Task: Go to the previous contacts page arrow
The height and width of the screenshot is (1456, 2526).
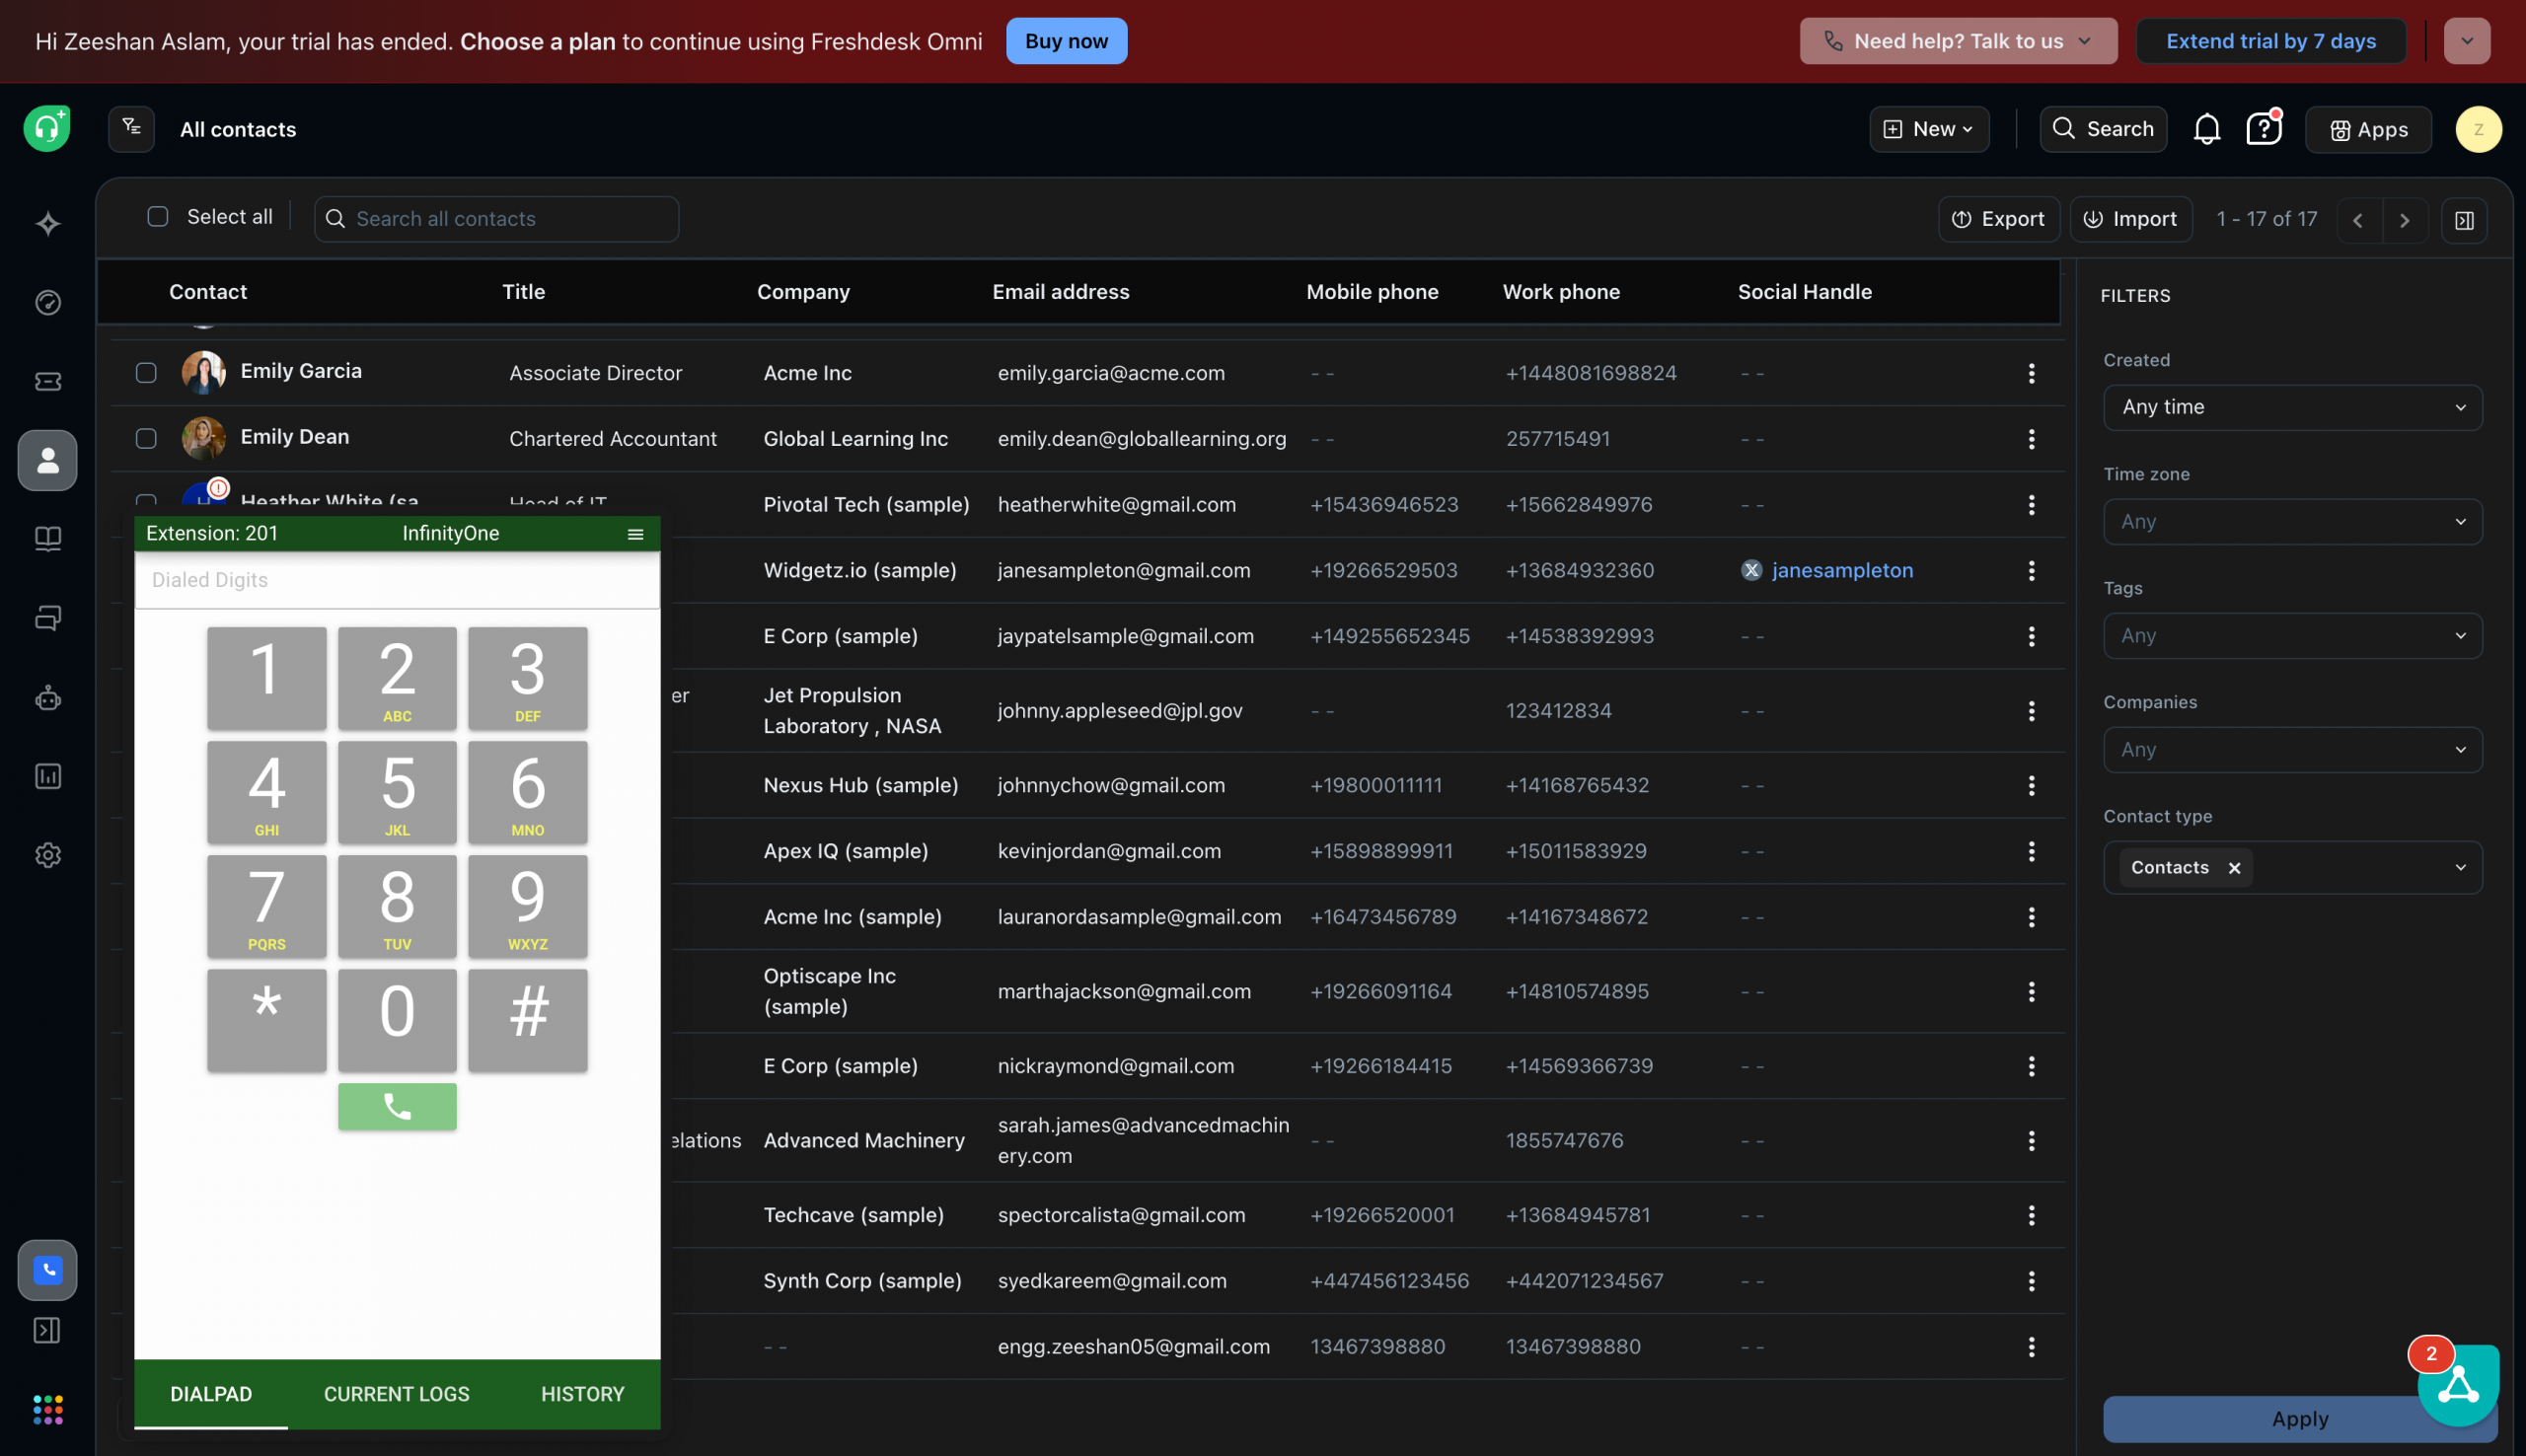Action: 2358,220
